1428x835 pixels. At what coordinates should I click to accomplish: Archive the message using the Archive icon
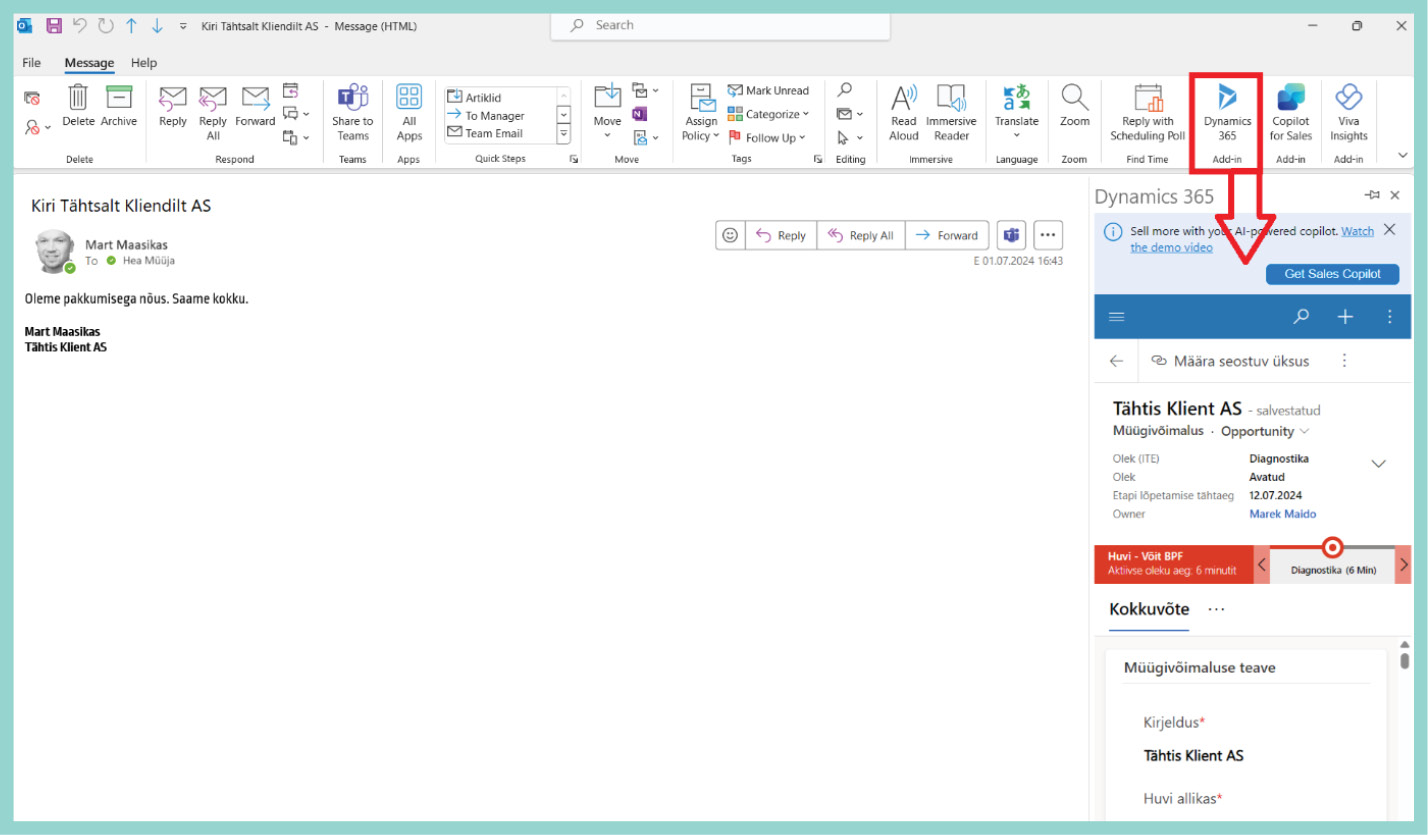(119, 98)
